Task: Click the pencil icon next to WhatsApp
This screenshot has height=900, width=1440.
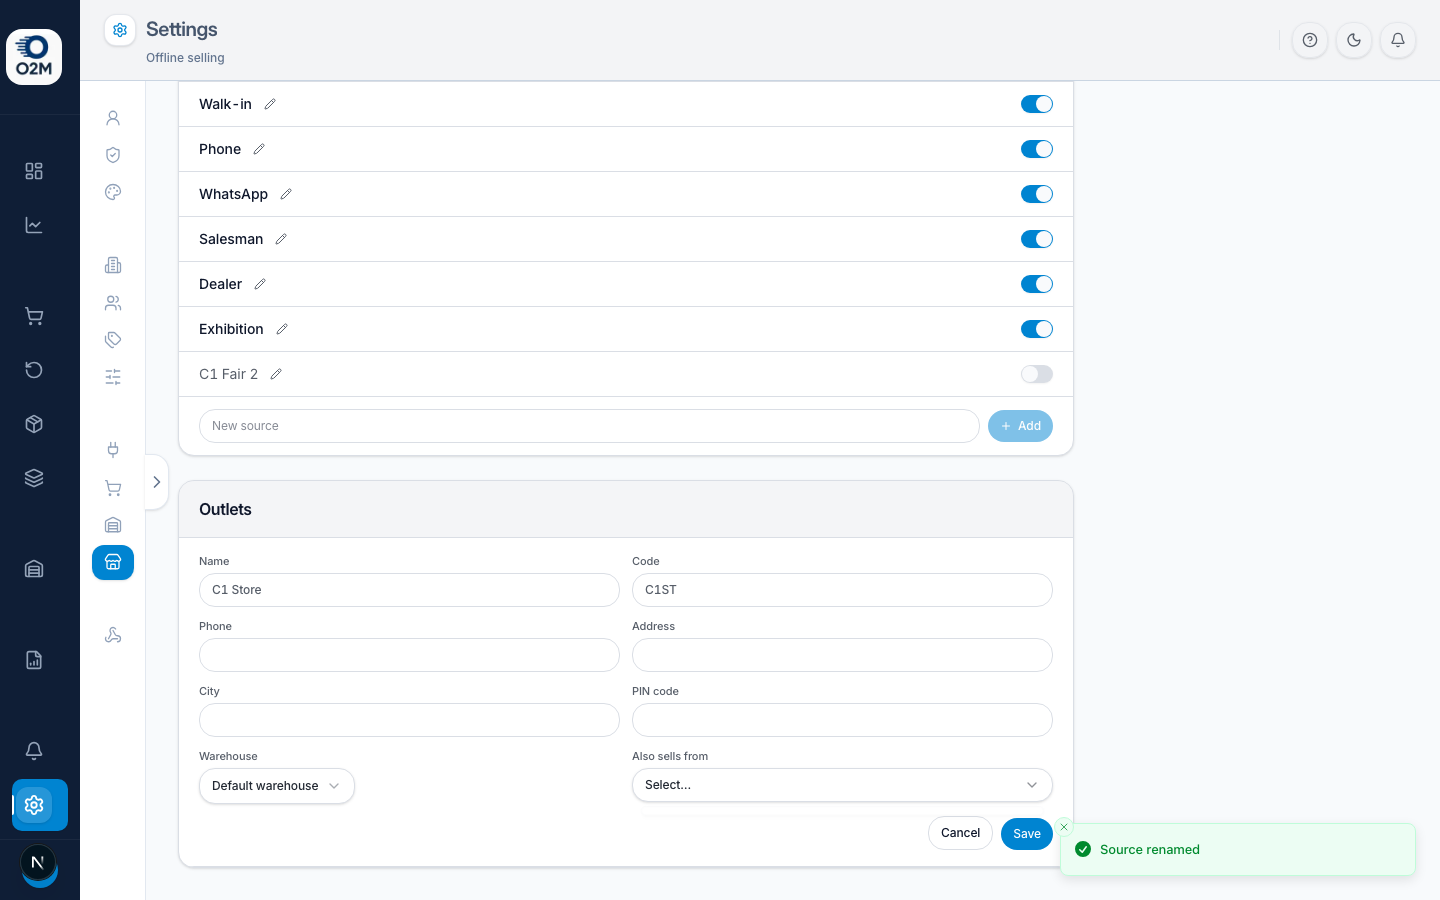Action: click(286, 194)
